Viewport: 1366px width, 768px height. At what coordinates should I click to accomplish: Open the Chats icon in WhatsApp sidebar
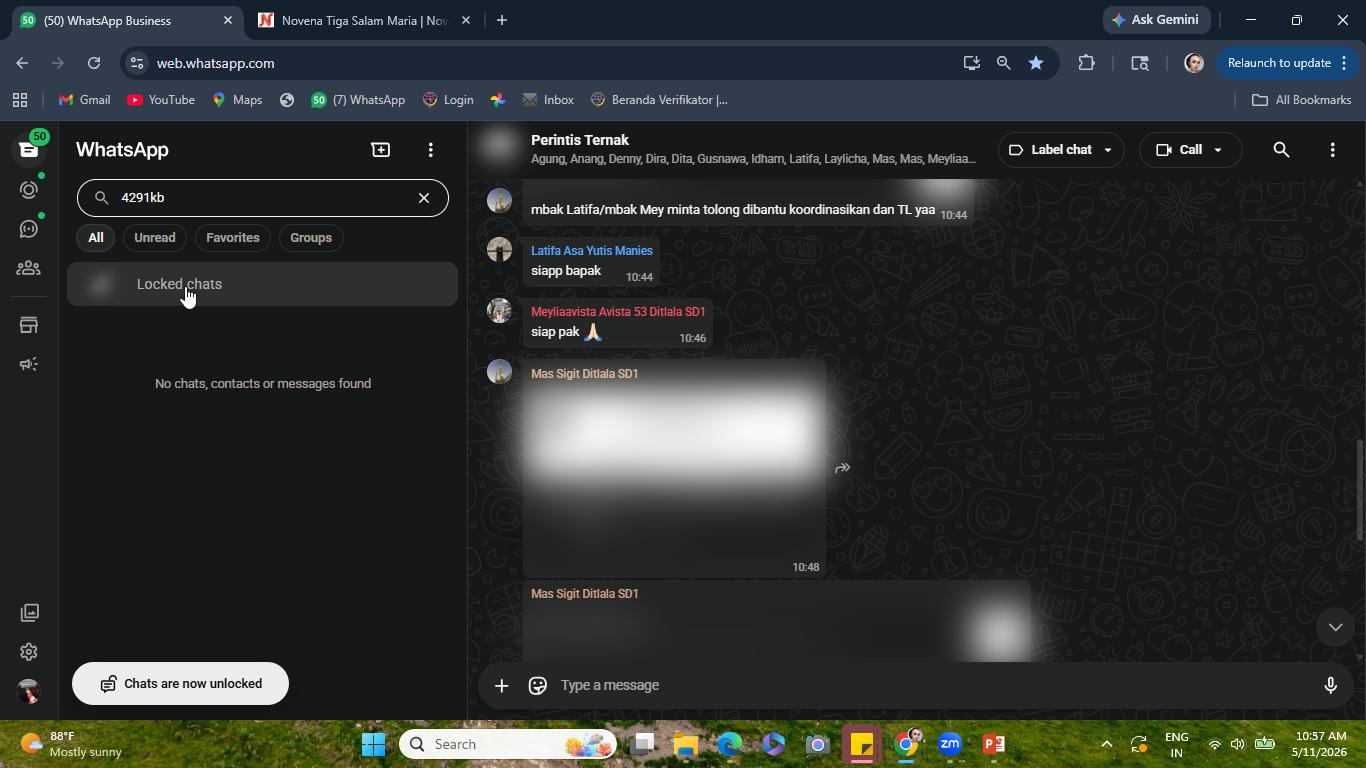click(x=28, y=150)
